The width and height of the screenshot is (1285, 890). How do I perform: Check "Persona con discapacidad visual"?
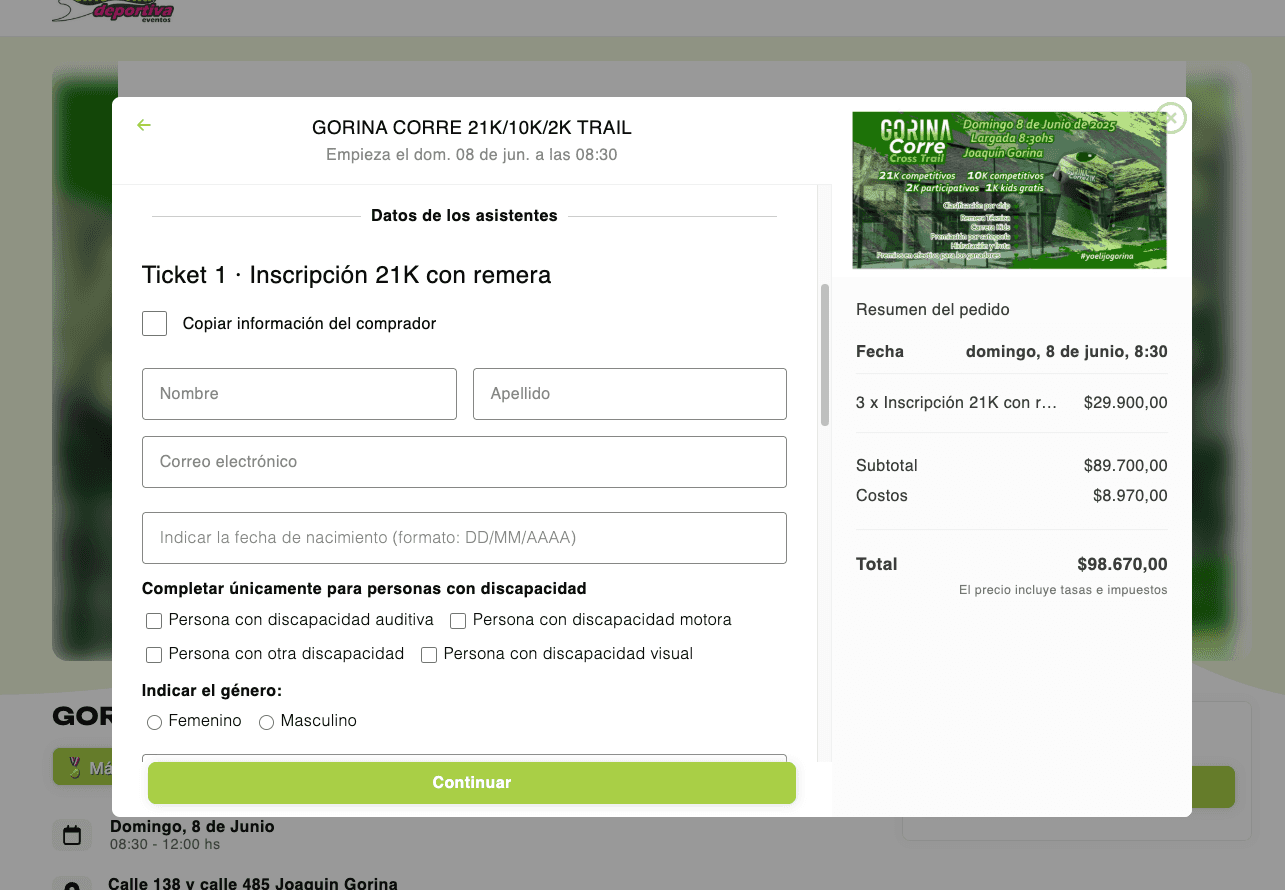(429, 654)
